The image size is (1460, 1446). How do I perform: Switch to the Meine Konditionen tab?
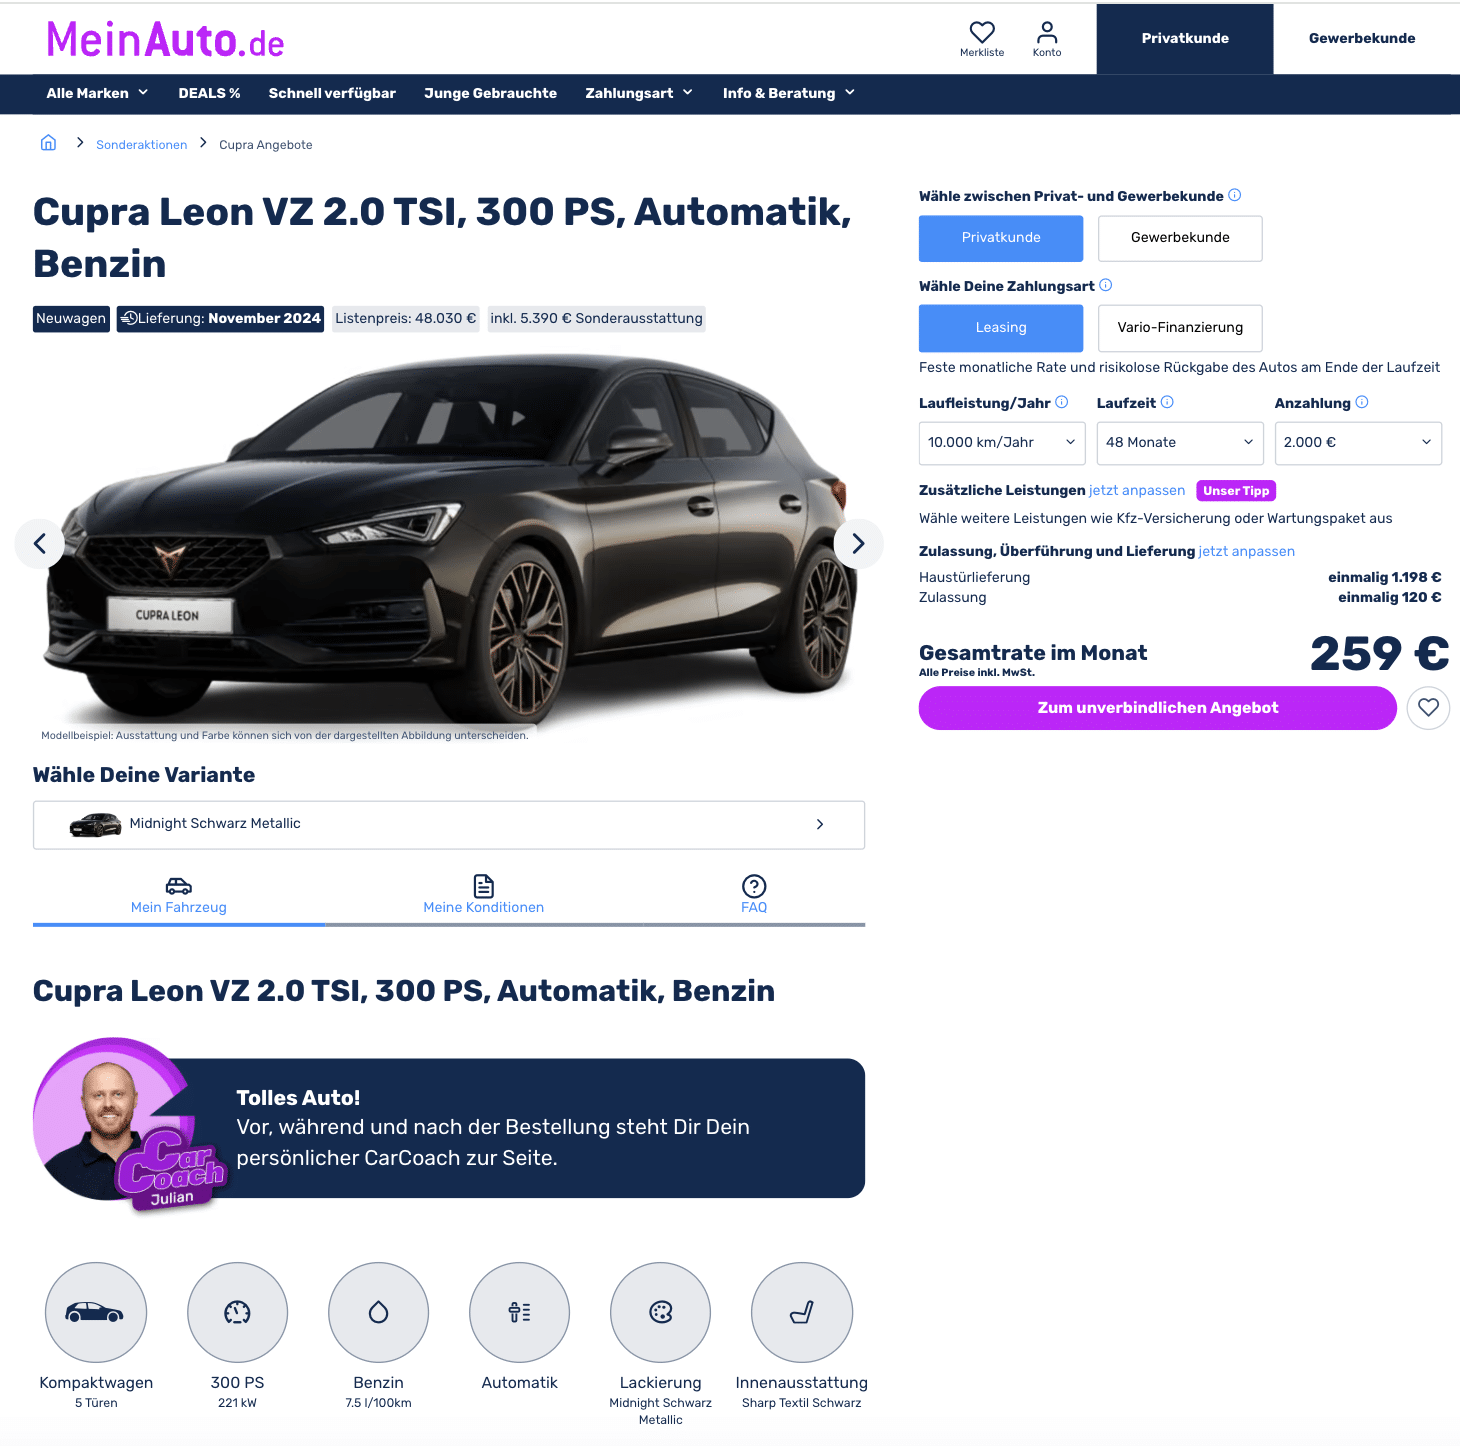(484, 895)
